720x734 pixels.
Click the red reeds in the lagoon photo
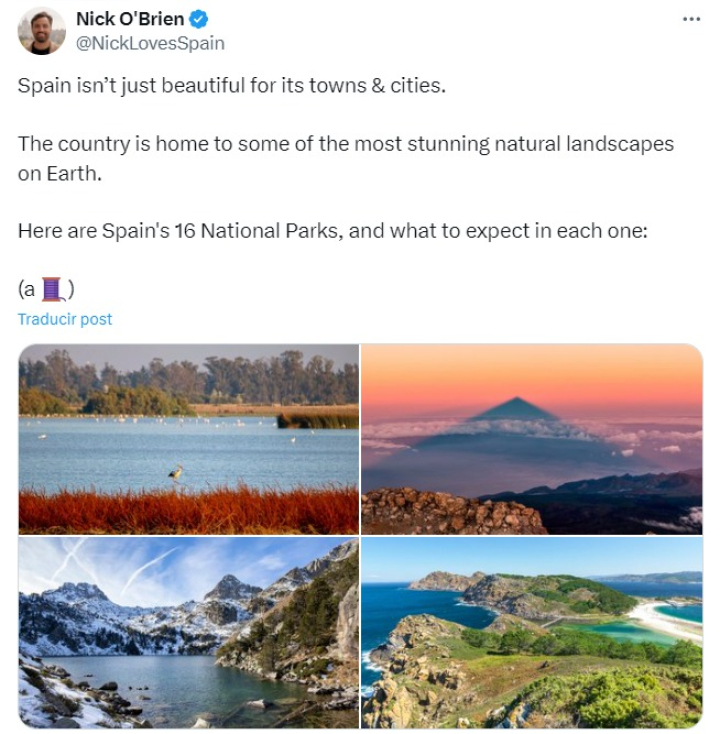point(188,510)
